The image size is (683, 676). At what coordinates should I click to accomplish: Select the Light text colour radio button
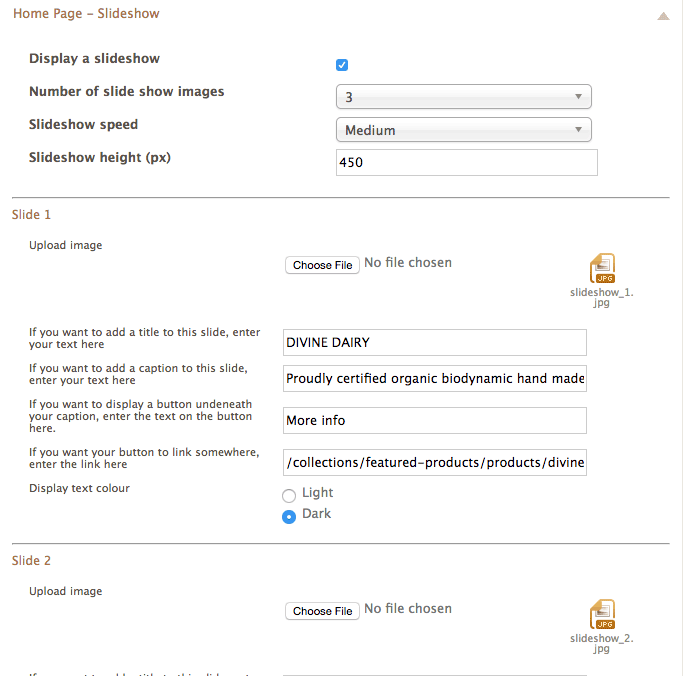click(x=289, y=495)
